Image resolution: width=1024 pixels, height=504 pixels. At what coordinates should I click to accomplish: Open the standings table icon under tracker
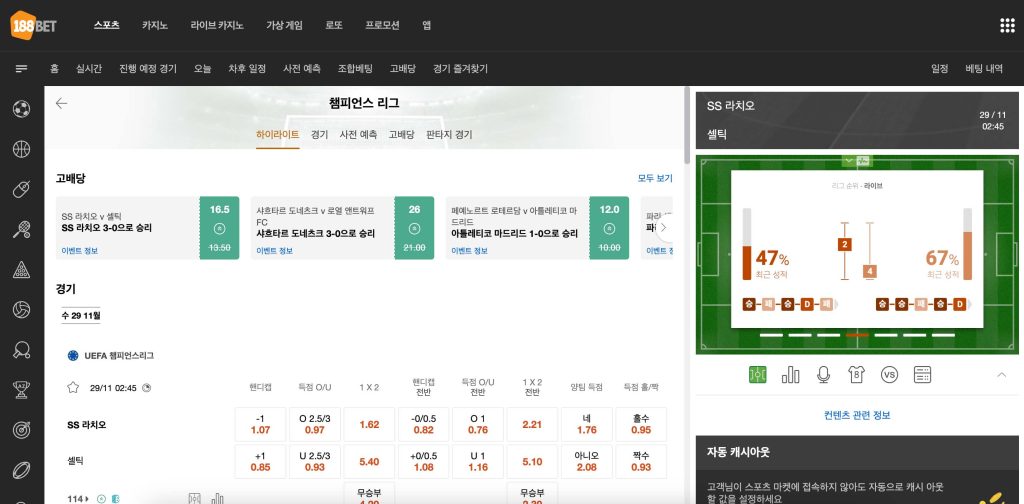pyautogui.click(x=922, y=374)
